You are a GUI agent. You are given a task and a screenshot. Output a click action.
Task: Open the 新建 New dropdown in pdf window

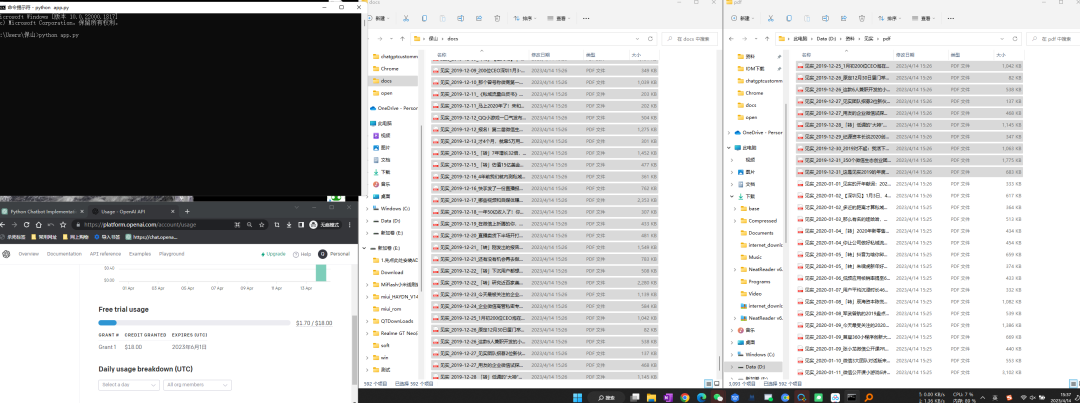coord(743,18)
